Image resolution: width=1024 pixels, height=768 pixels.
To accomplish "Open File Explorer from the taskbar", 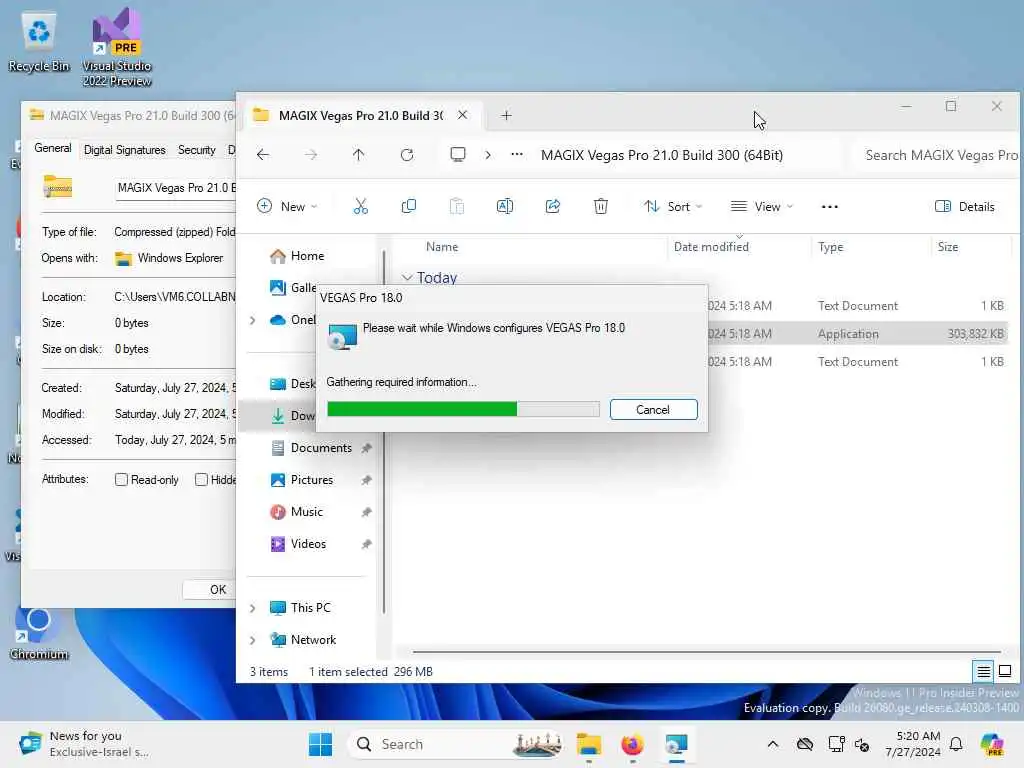I will [x=588, y=744].
